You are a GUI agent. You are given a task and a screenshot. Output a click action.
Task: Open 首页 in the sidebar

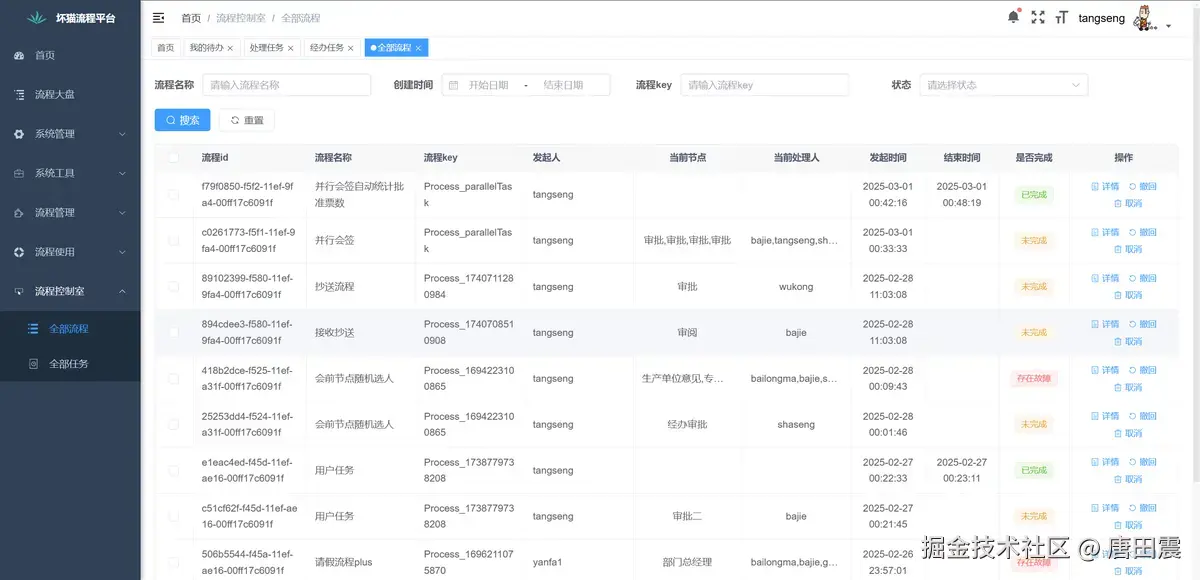click(70, 55)
